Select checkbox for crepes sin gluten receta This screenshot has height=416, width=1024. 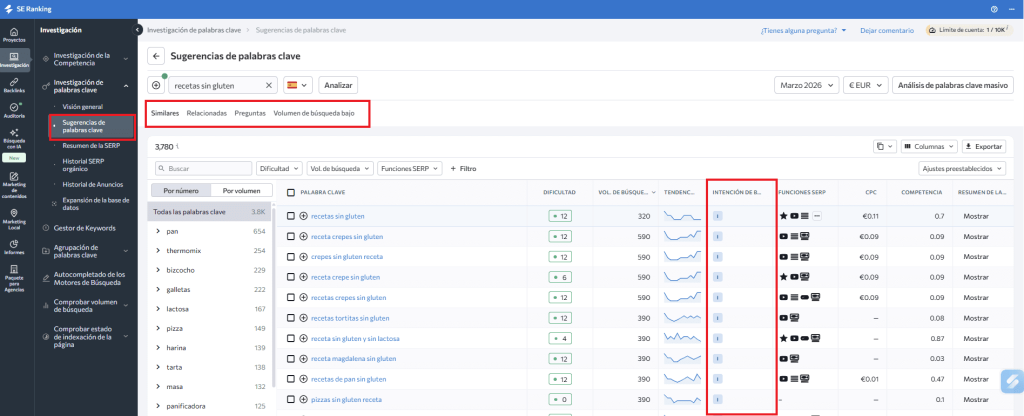[291, 257]
